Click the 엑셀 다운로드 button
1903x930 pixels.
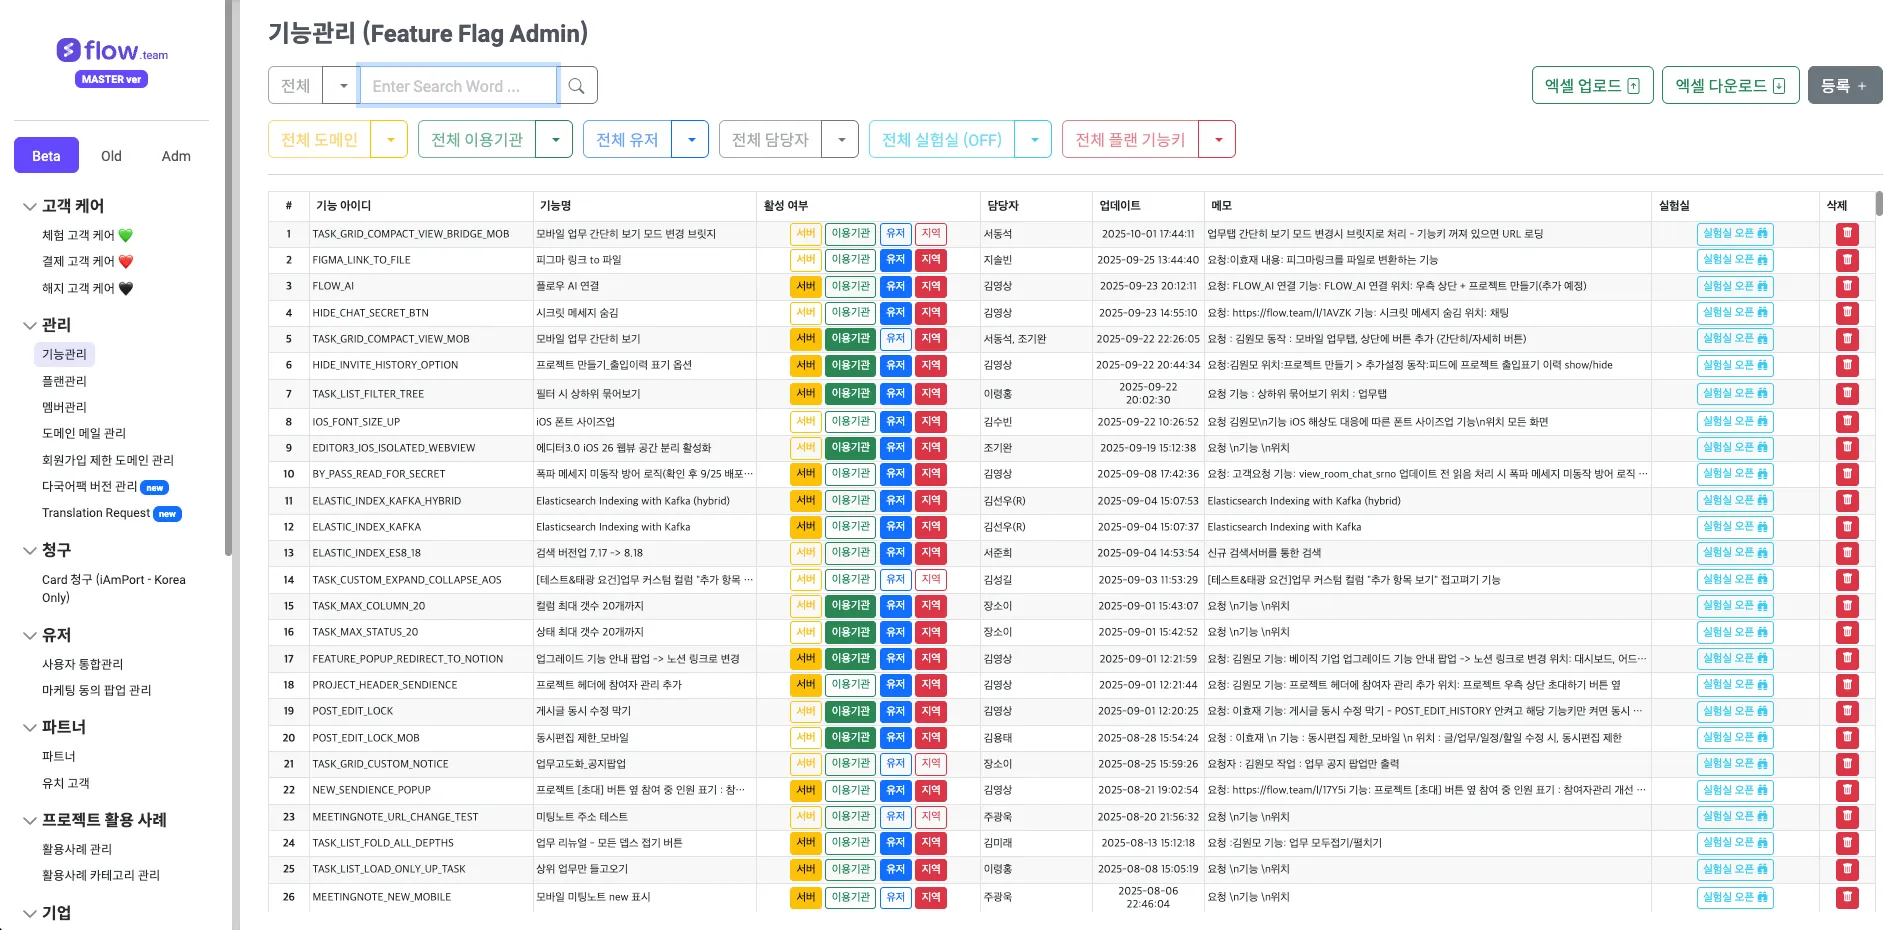pyautogui.click(x=1730, y=86)
